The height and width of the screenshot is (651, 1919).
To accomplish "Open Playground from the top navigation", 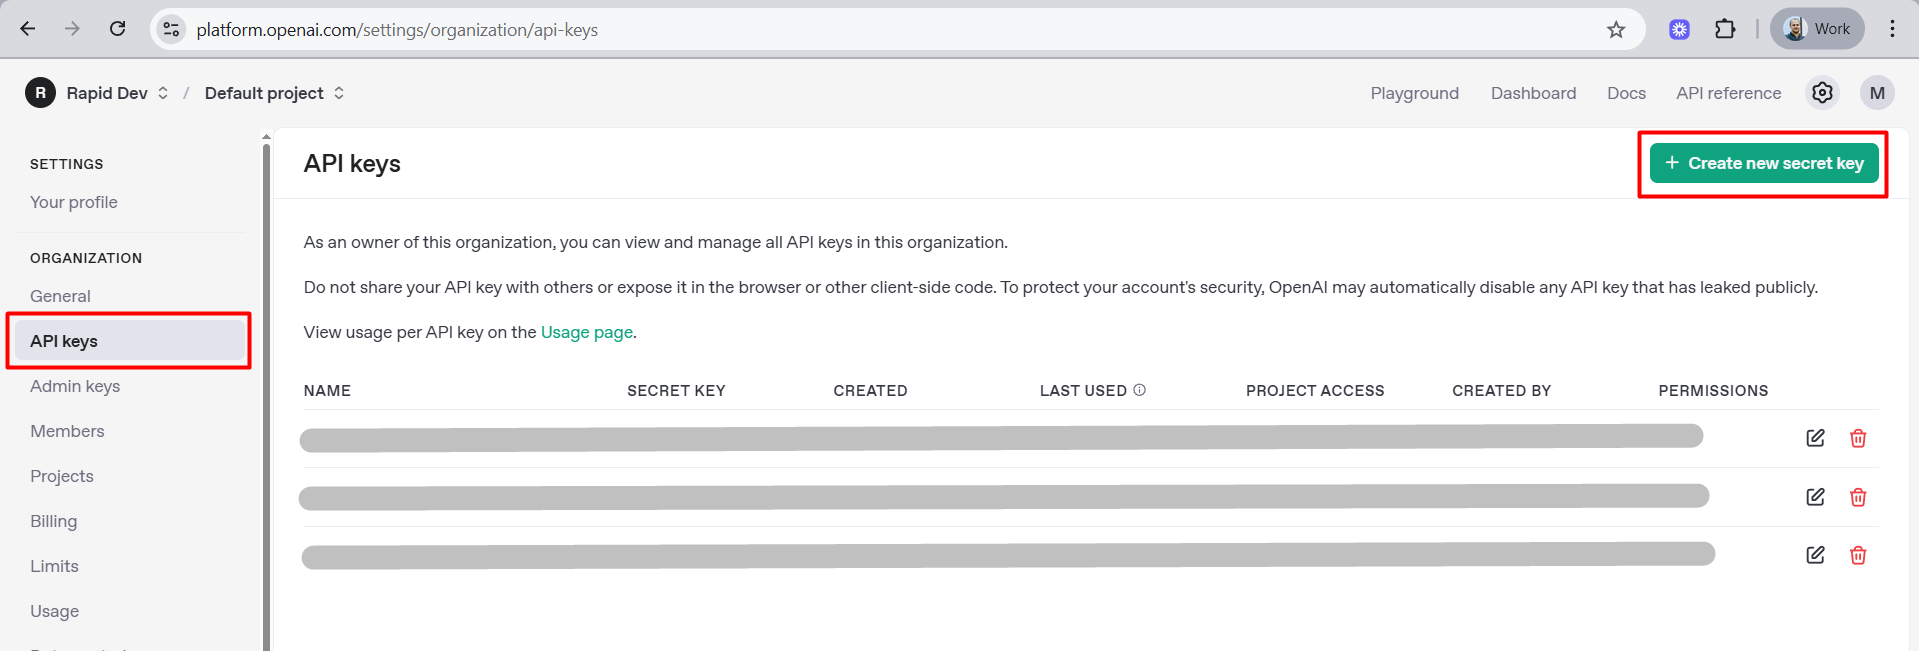I will click(1414, 93).
